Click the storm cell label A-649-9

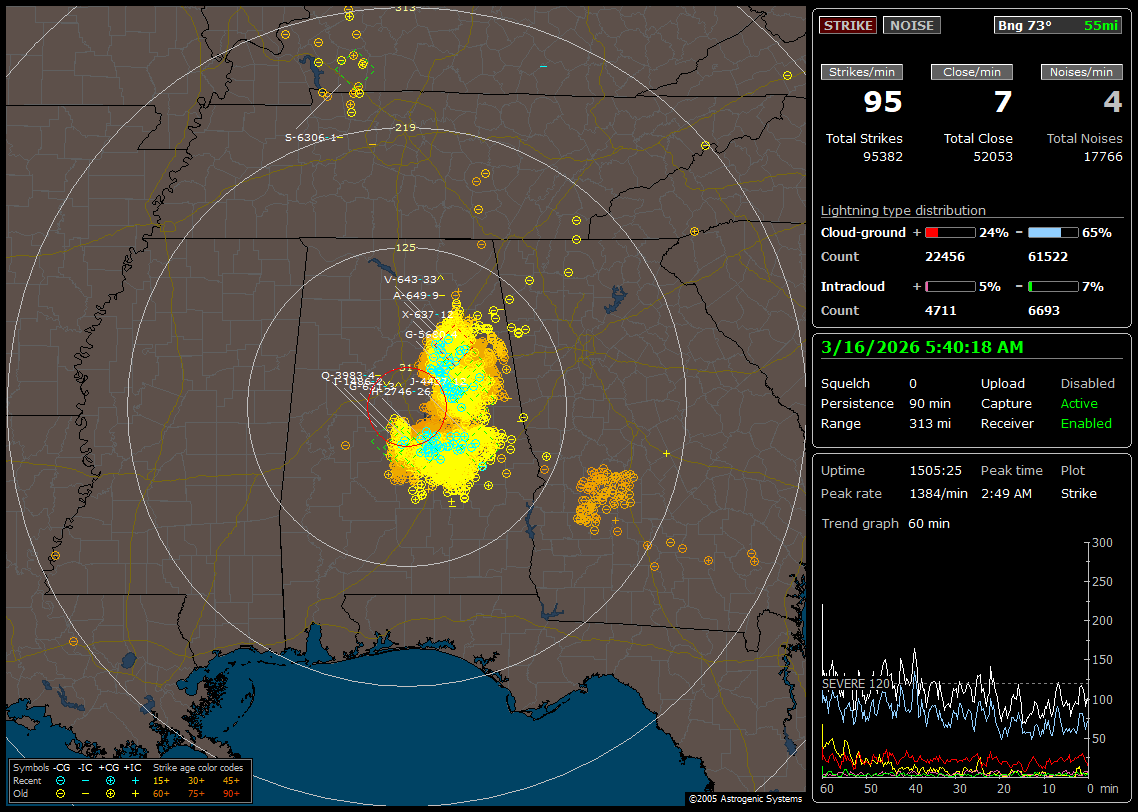point(417,295)
